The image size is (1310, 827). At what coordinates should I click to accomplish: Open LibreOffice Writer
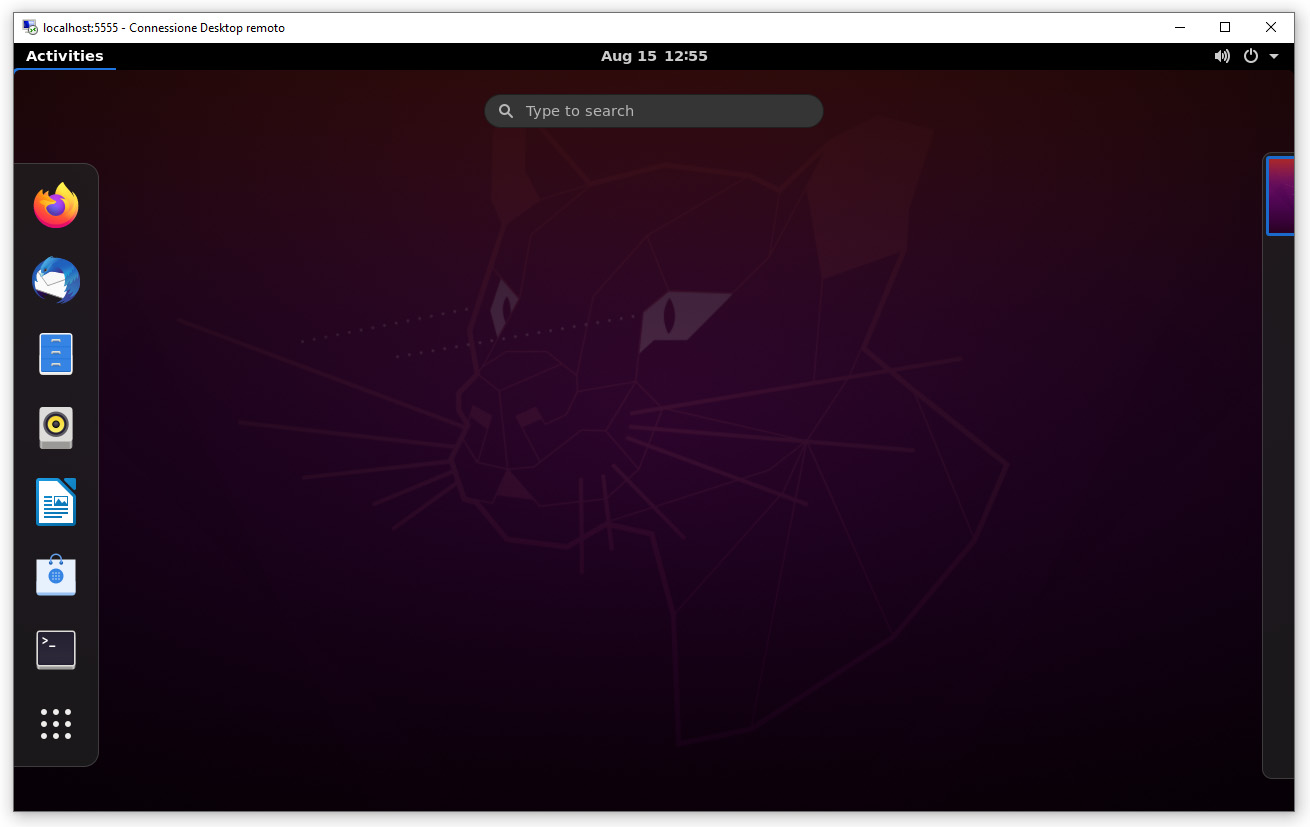click(55, 501)
